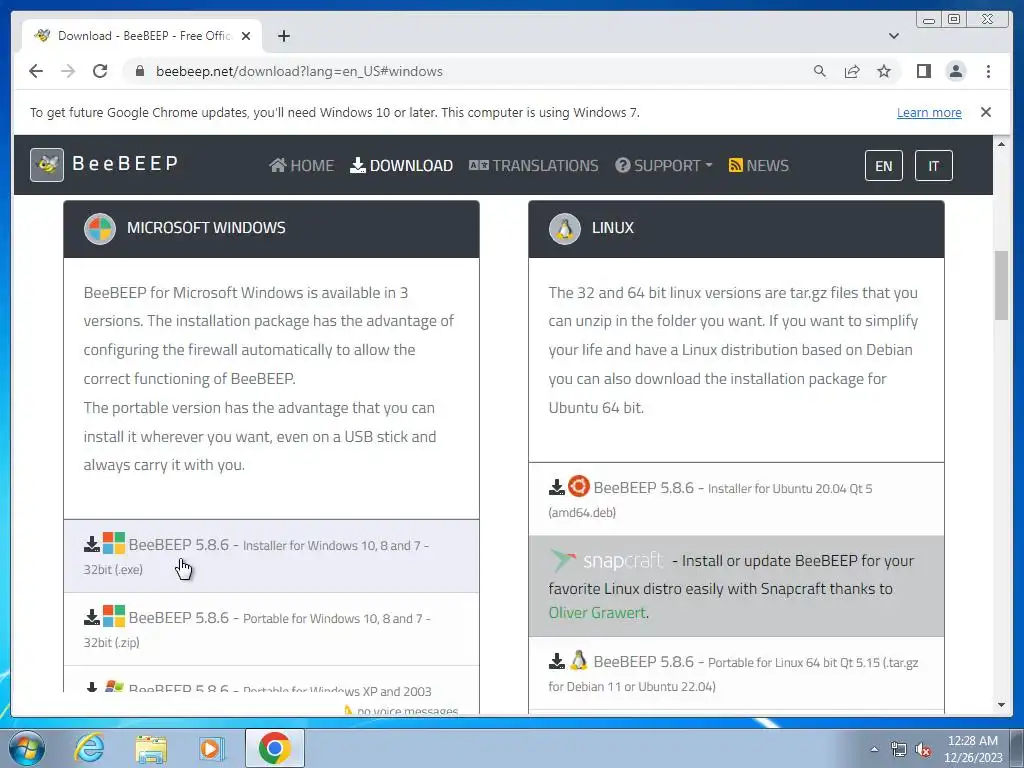Image resolution: width=1024 pixels, height=768 pixels.
Task: Download BeeBEEP 5.8.6 Portable 32bit zip
Action: (271, 630)
